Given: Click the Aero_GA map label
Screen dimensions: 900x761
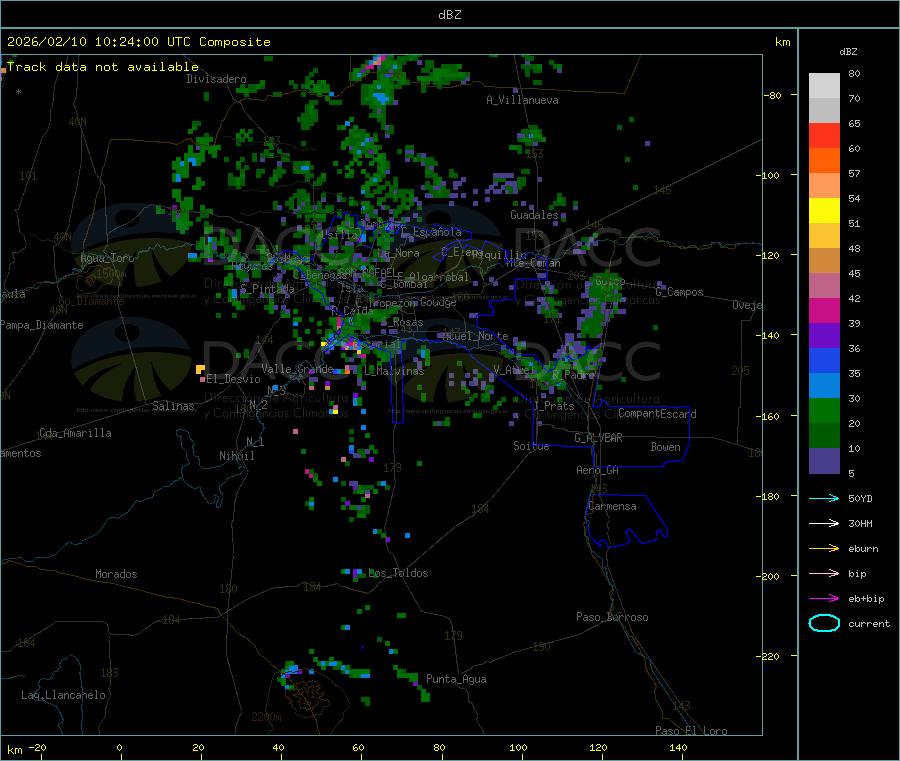Looking at the screenshot, I should tap(598, 470).
